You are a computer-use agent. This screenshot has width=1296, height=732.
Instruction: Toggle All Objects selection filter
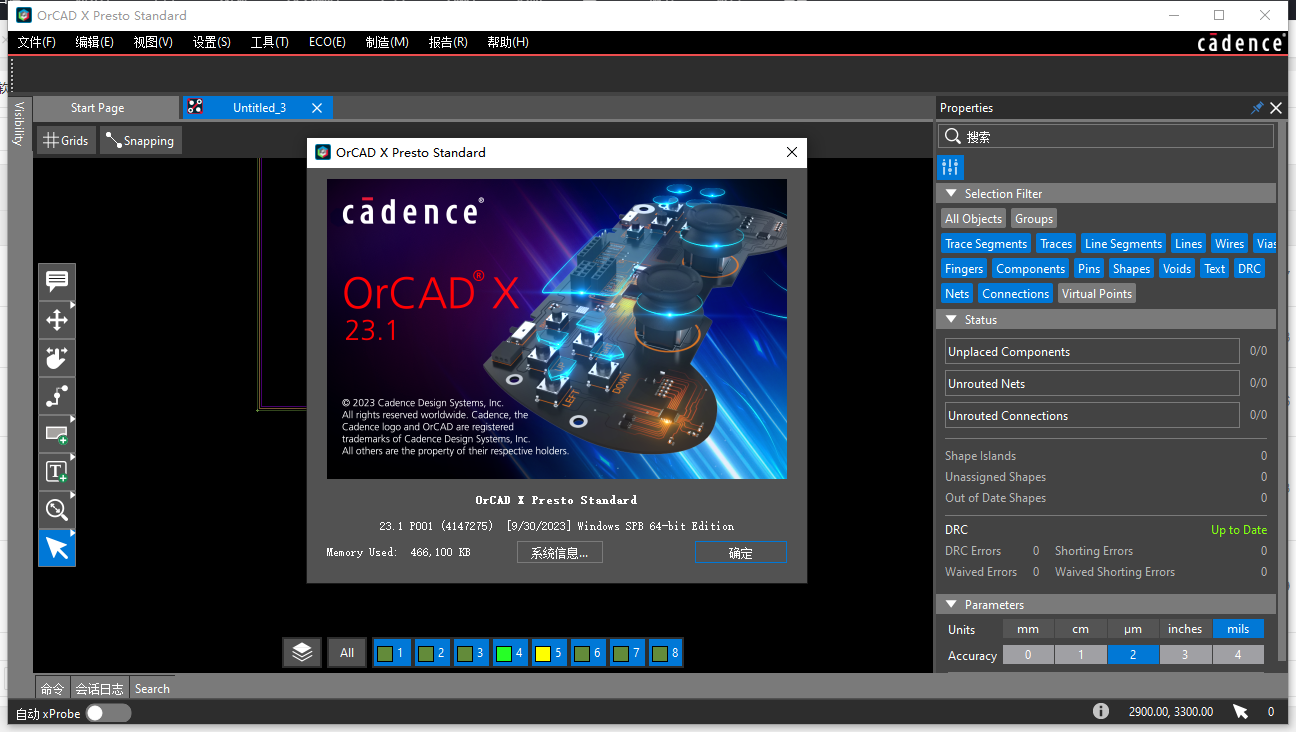[973, 219]
